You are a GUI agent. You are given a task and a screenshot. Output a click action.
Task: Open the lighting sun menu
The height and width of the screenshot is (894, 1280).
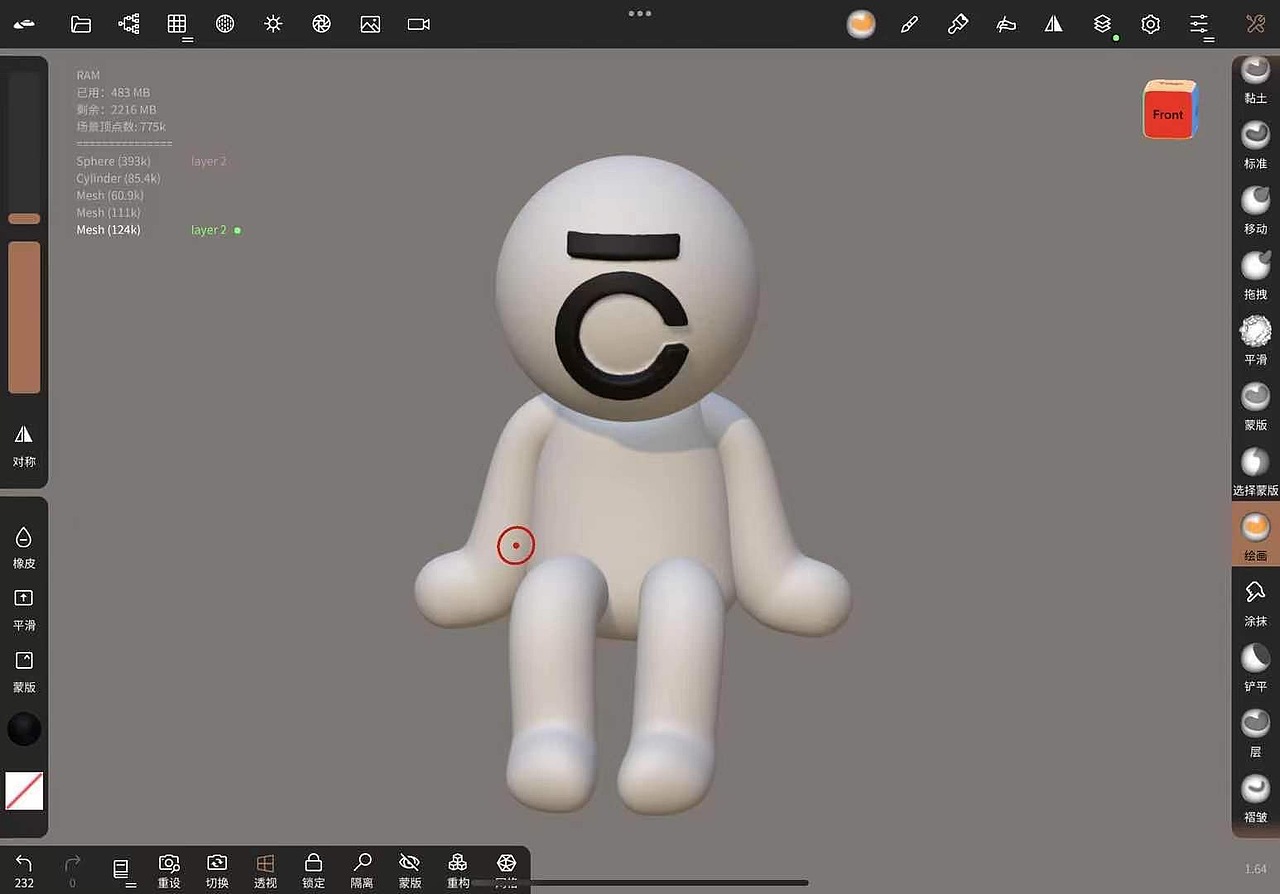273,24
